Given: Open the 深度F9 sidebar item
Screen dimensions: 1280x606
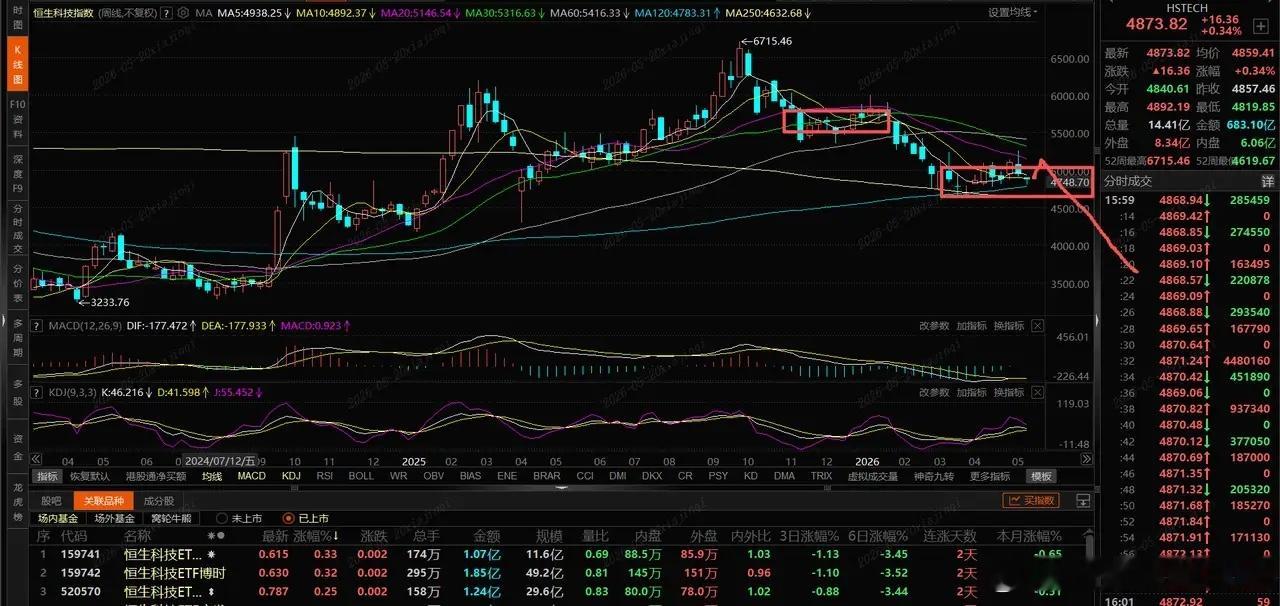Looking at the screenshot, I should [x=17, y=173].
